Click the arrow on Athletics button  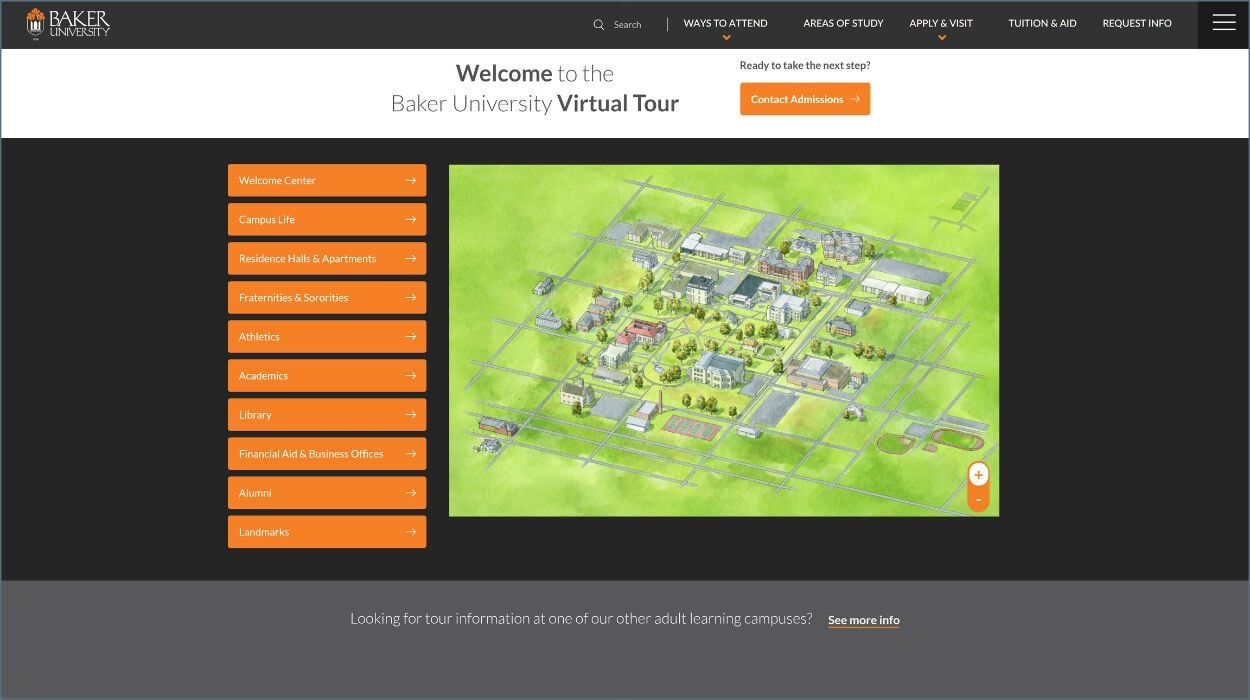(411, 337)
